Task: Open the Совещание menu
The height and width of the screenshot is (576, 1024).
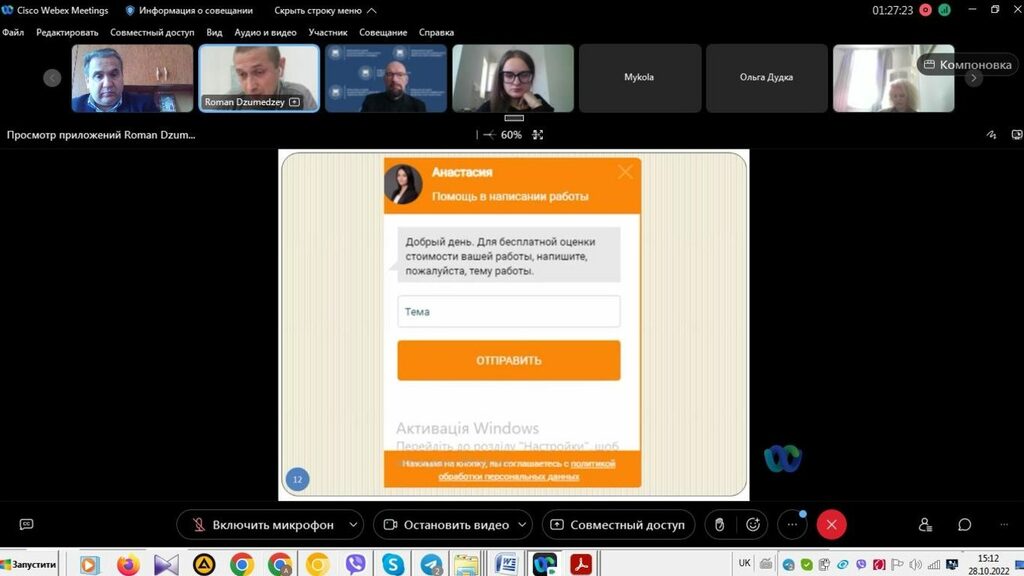Action: [x=383, y=32]
